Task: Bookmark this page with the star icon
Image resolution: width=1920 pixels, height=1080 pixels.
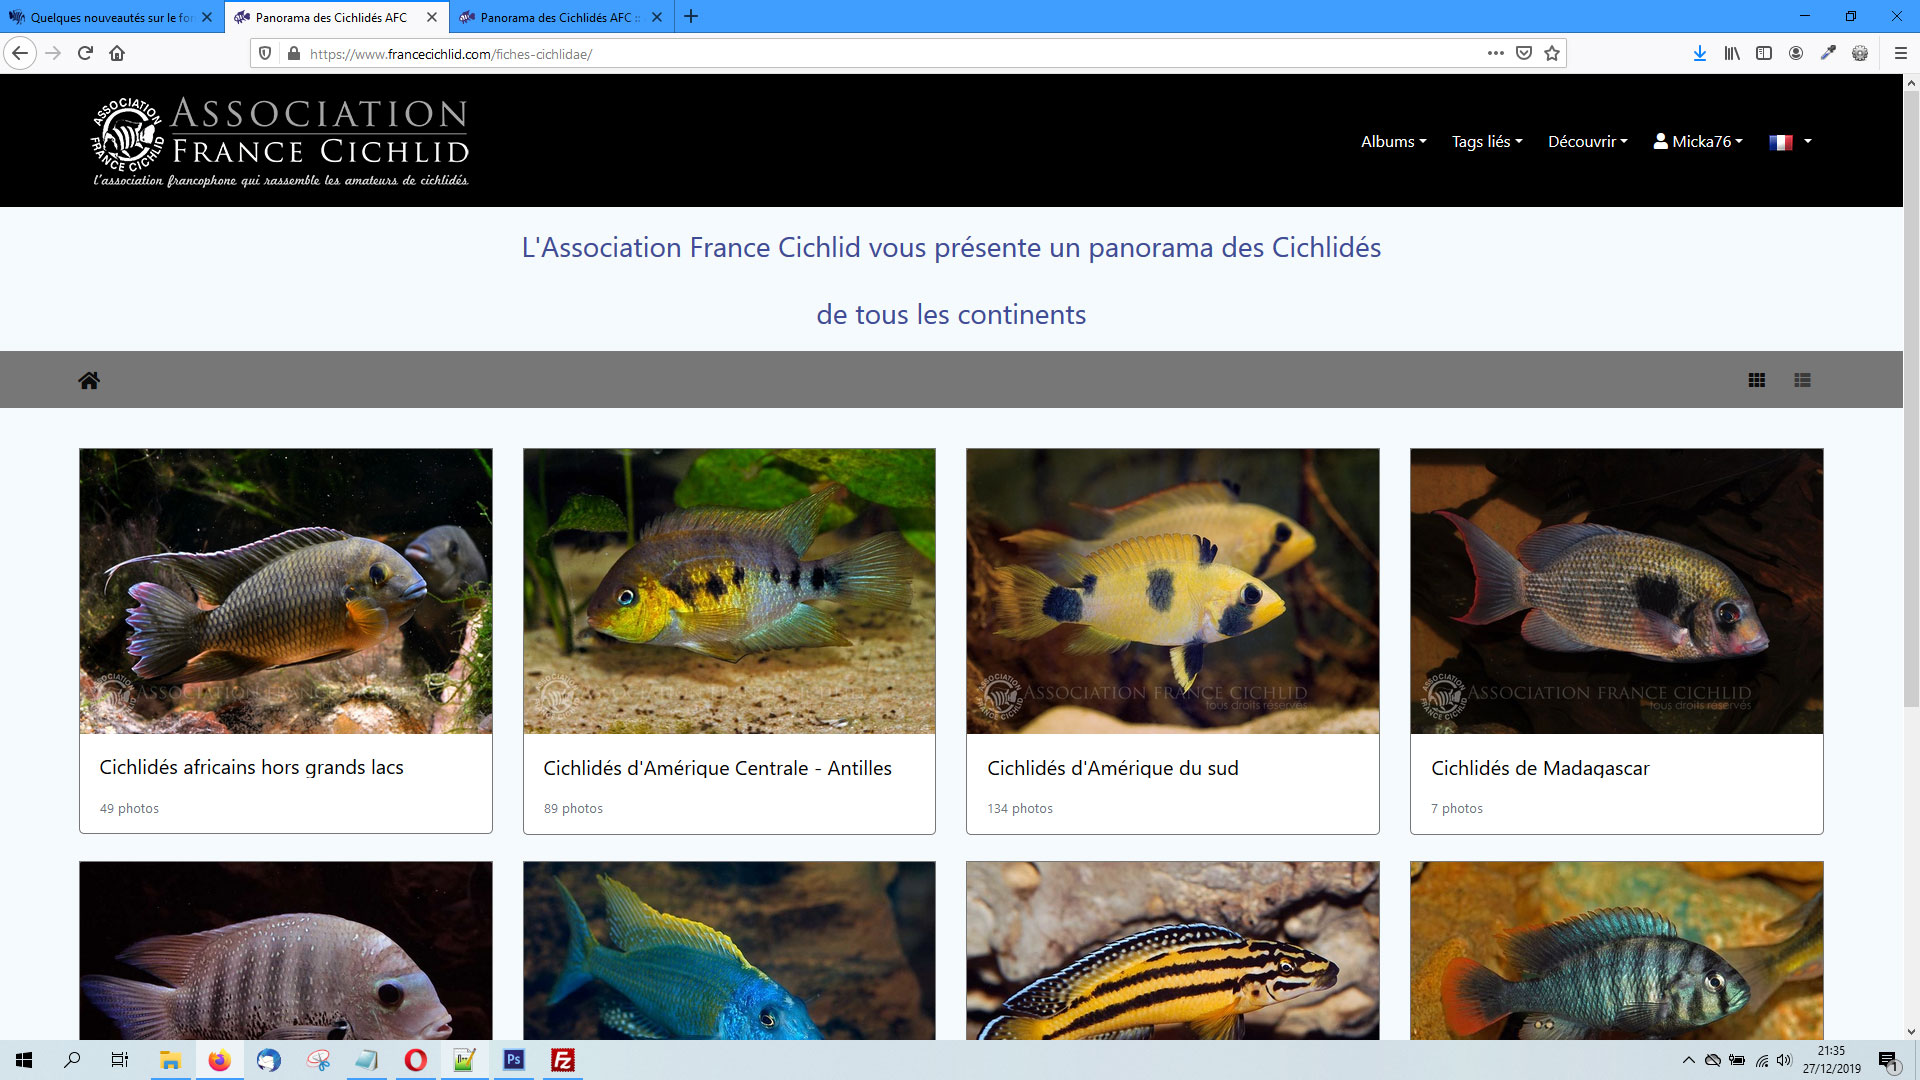Action: [1552, 53]
